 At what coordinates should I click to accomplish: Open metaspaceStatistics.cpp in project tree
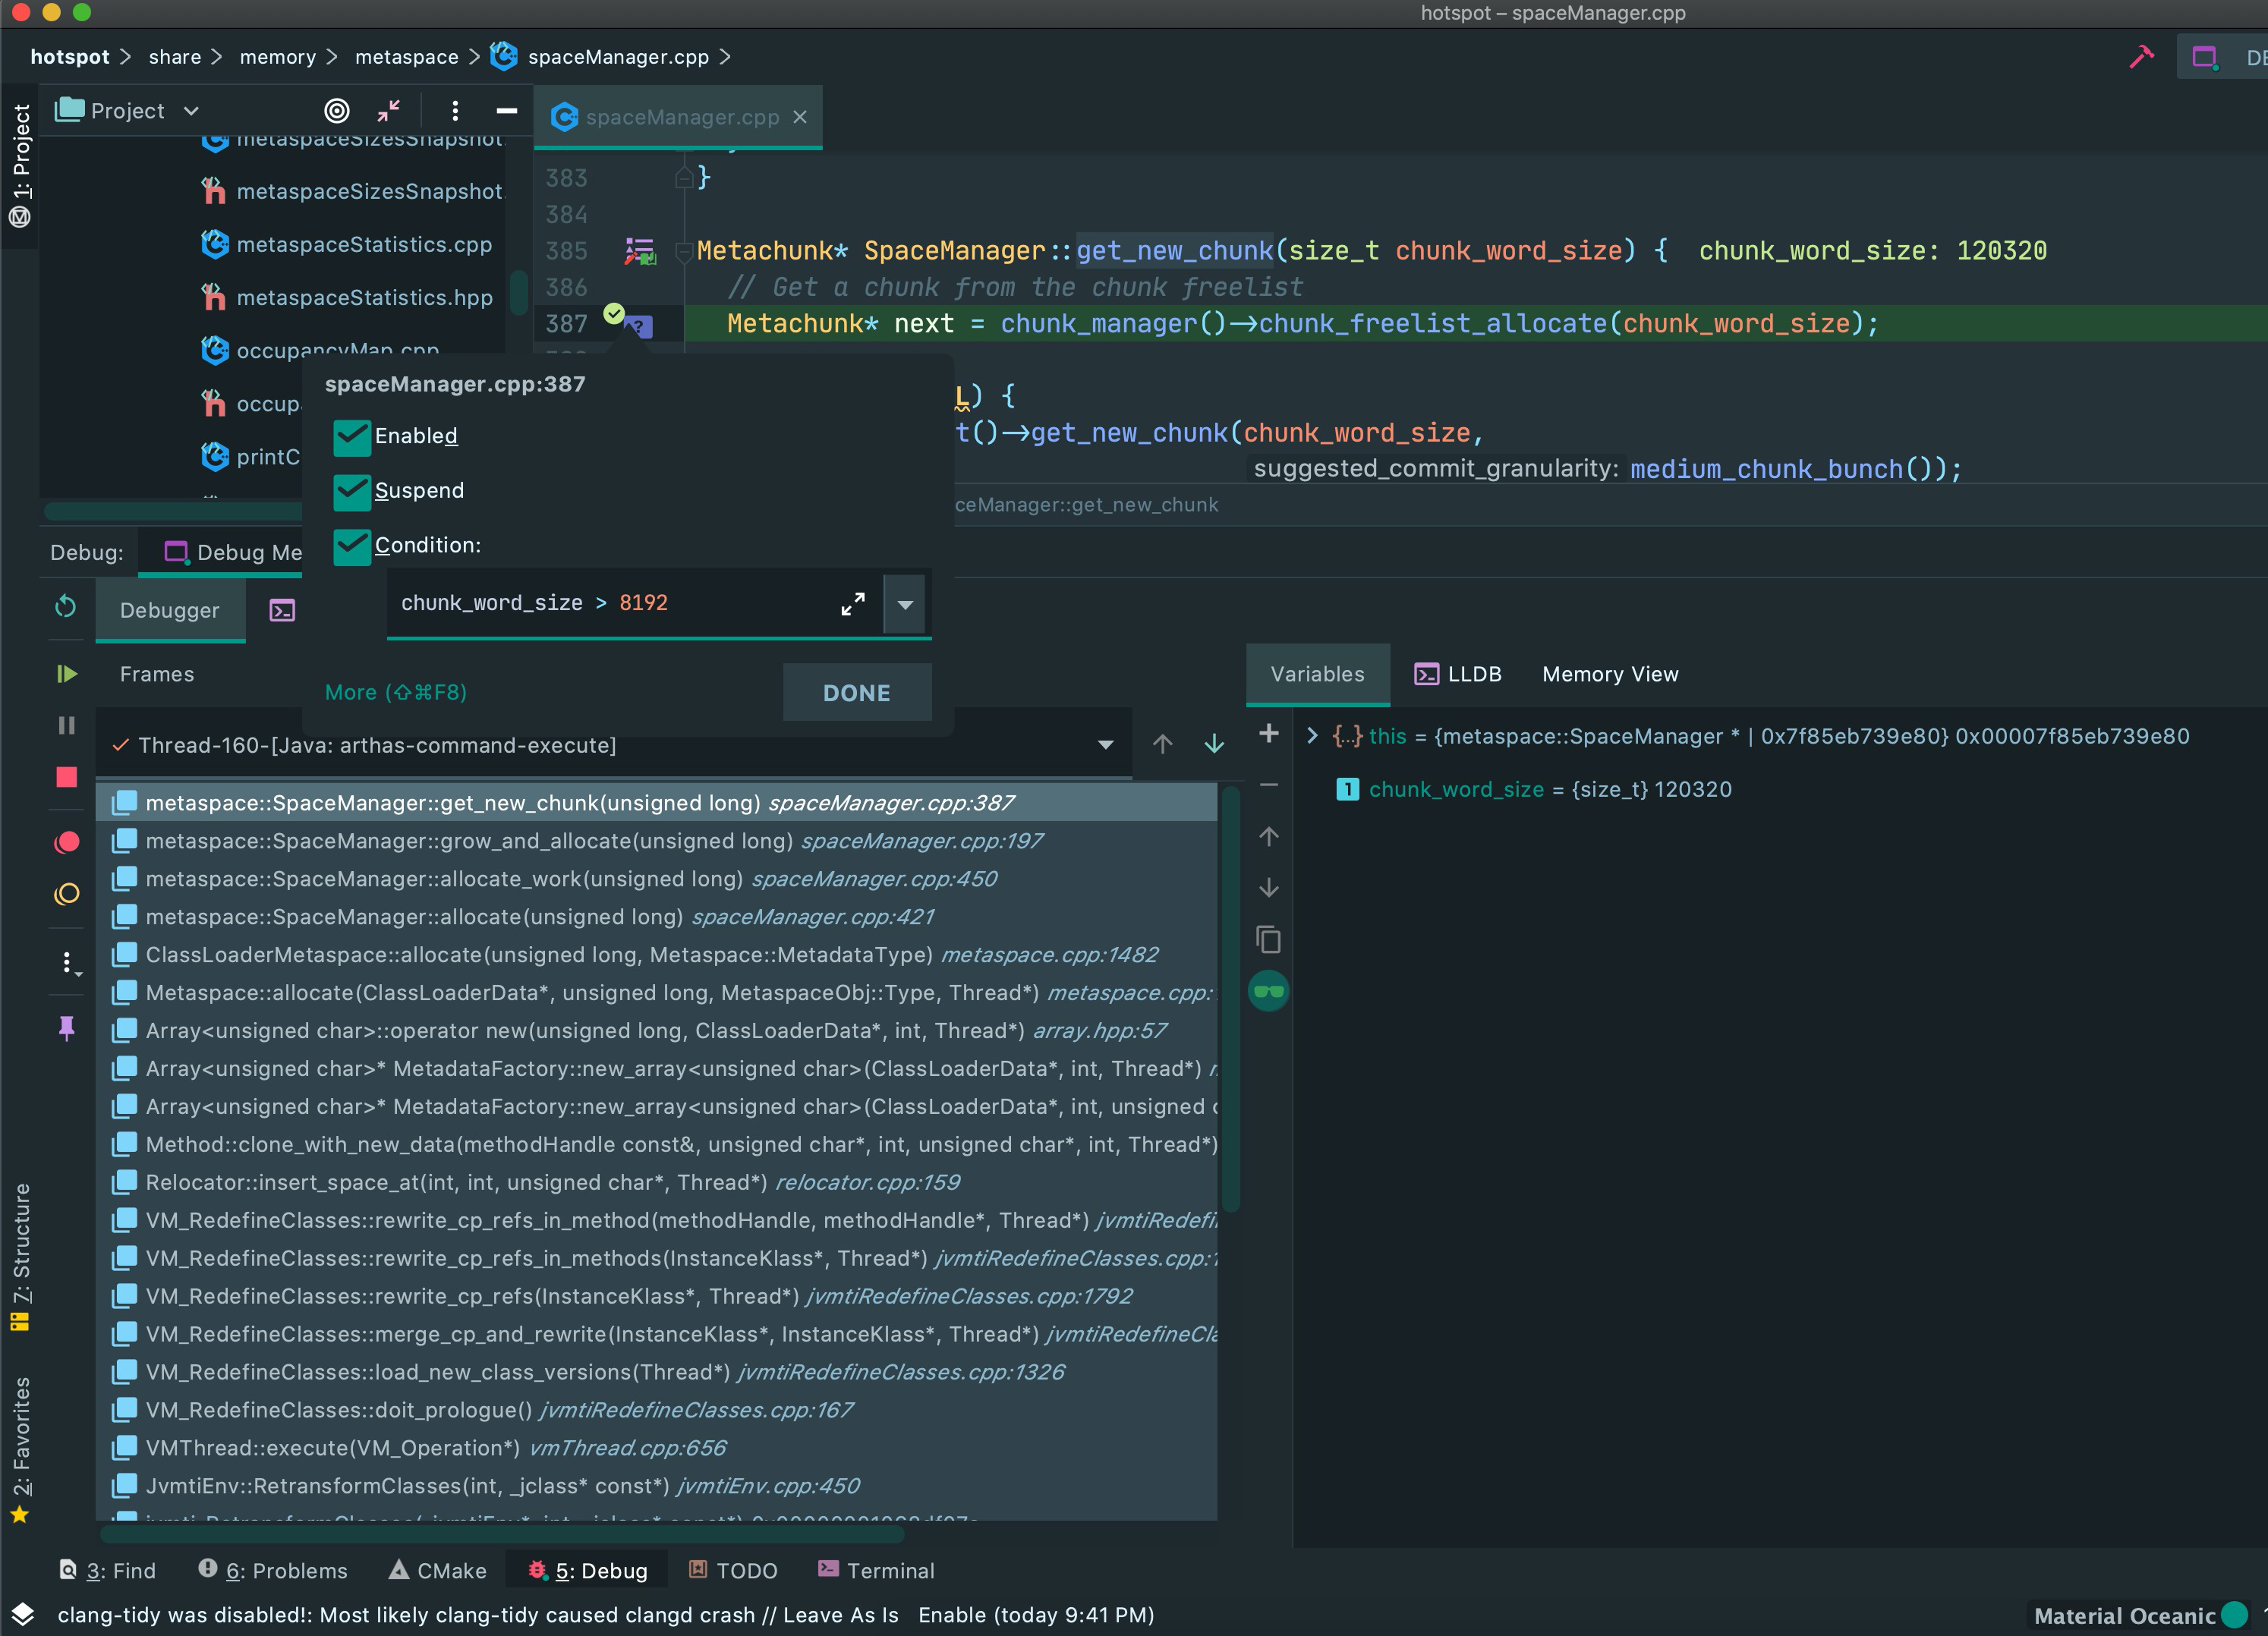click(347, 244)
